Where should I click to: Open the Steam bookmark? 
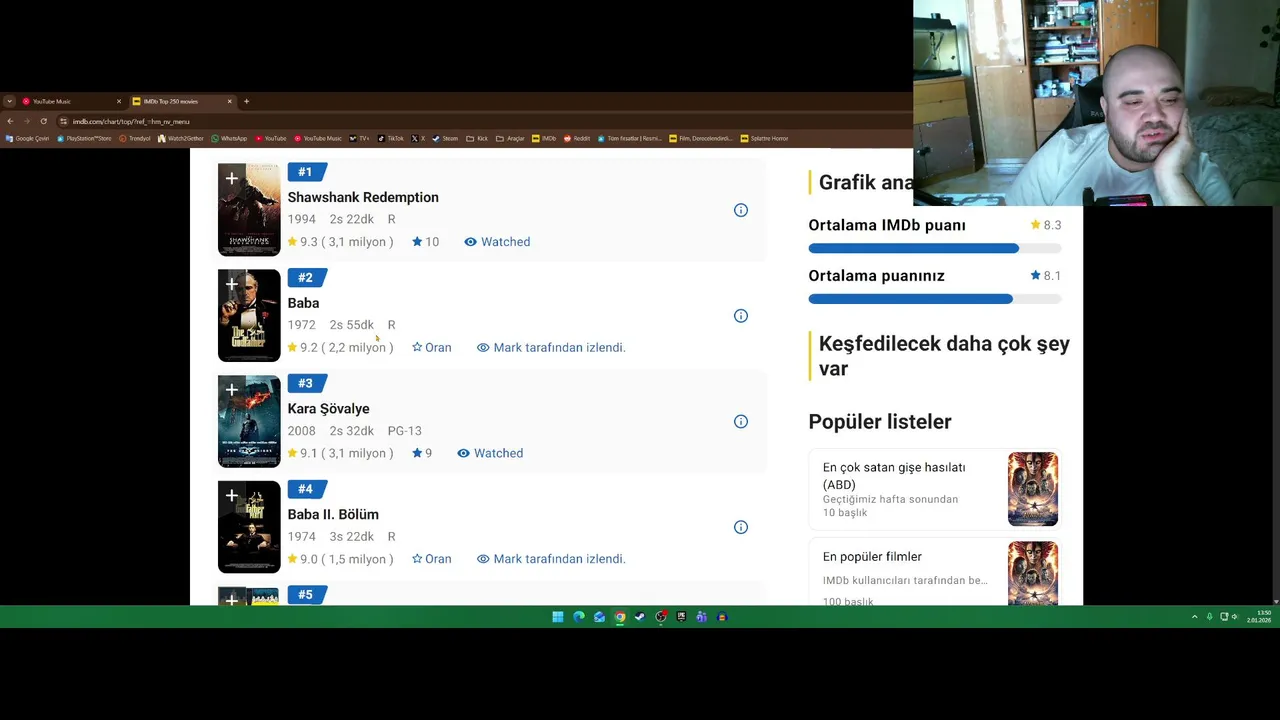(x=445, y=138)
